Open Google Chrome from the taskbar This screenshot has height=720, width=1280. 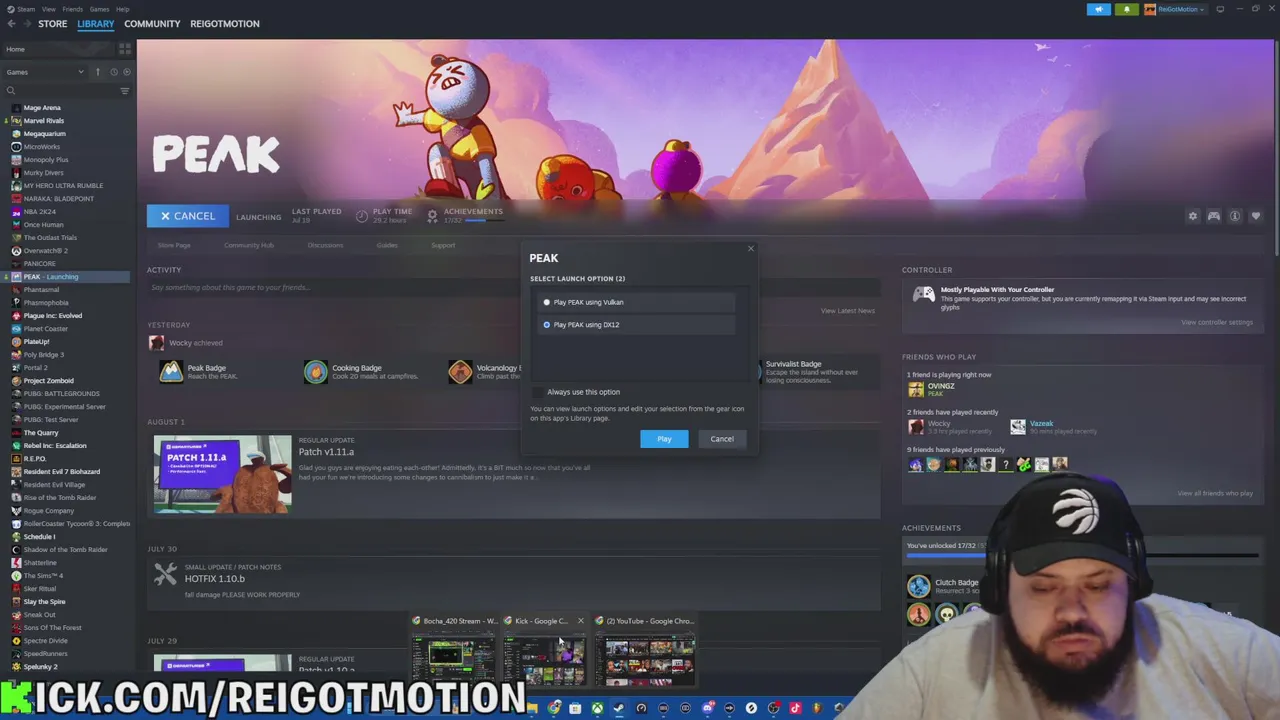554,708
